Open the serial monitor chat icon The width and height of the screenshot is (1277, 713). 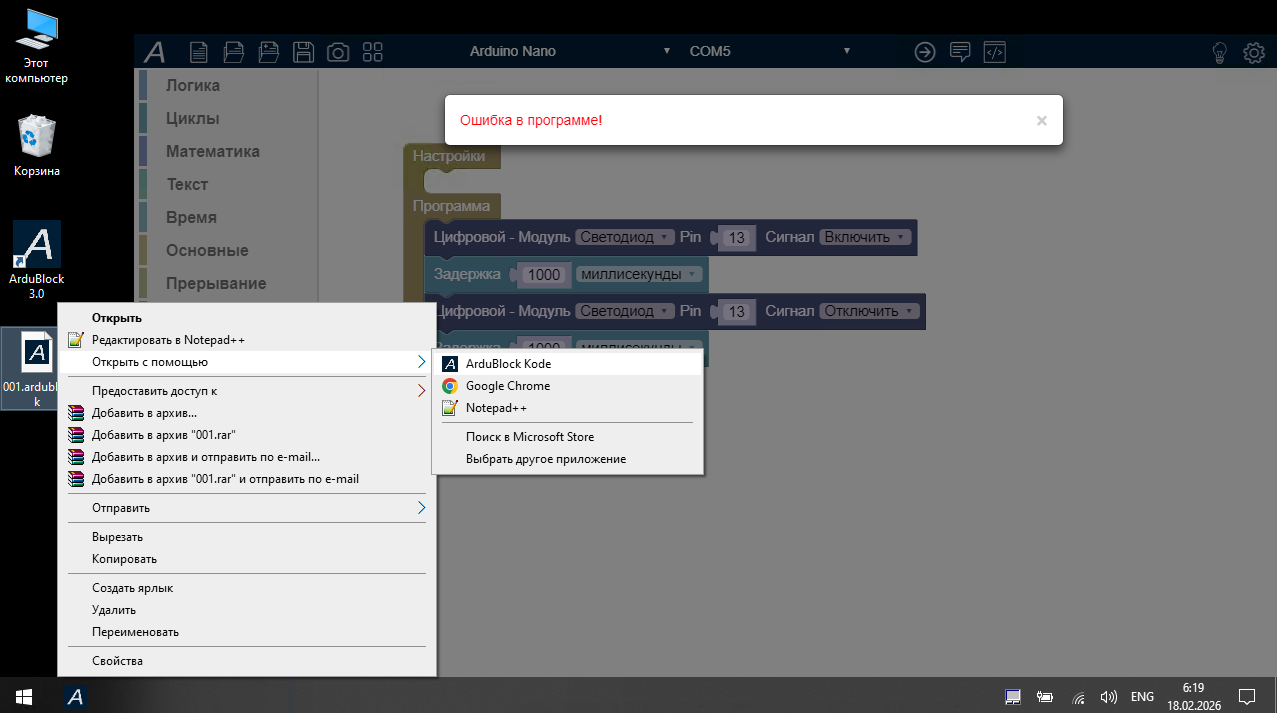960,52
